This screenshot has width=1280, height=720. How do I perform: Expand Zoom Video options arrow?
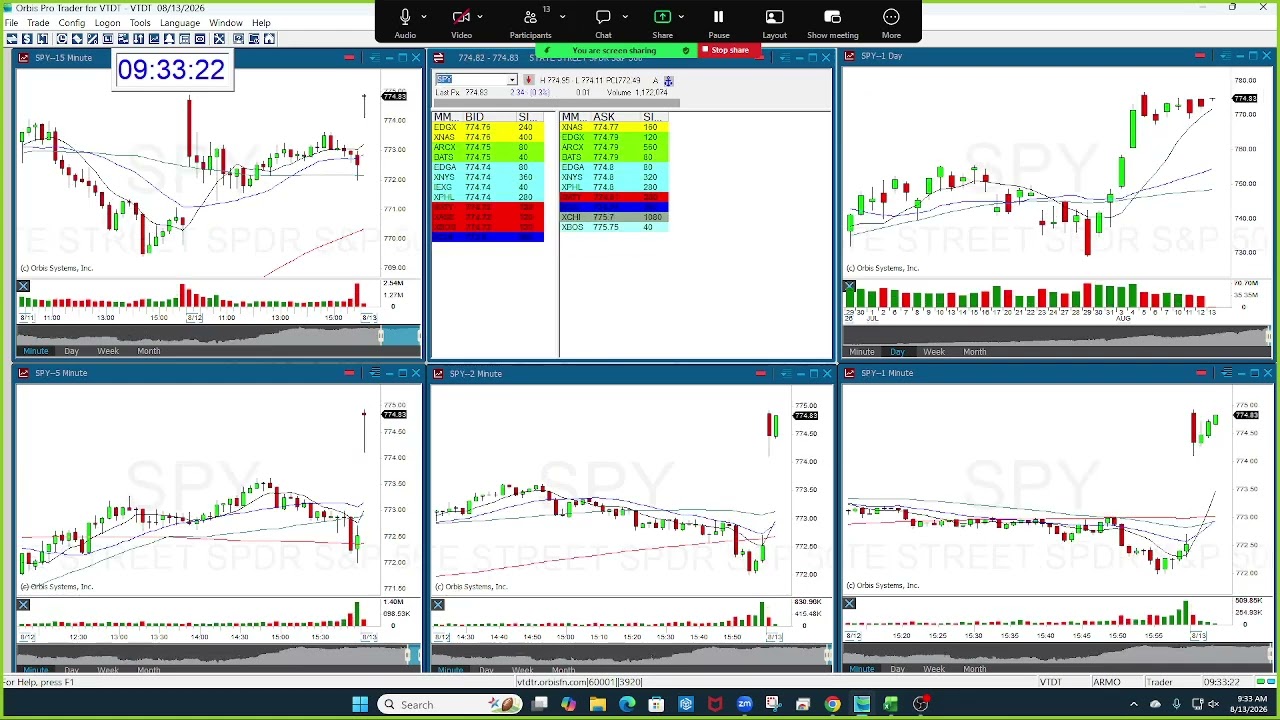click(x=480, y=16)
